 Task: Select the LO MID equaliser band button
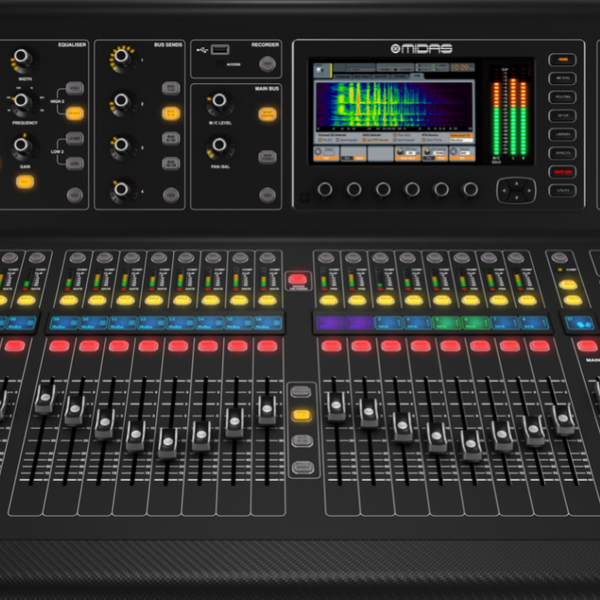(x=75, y=138)
